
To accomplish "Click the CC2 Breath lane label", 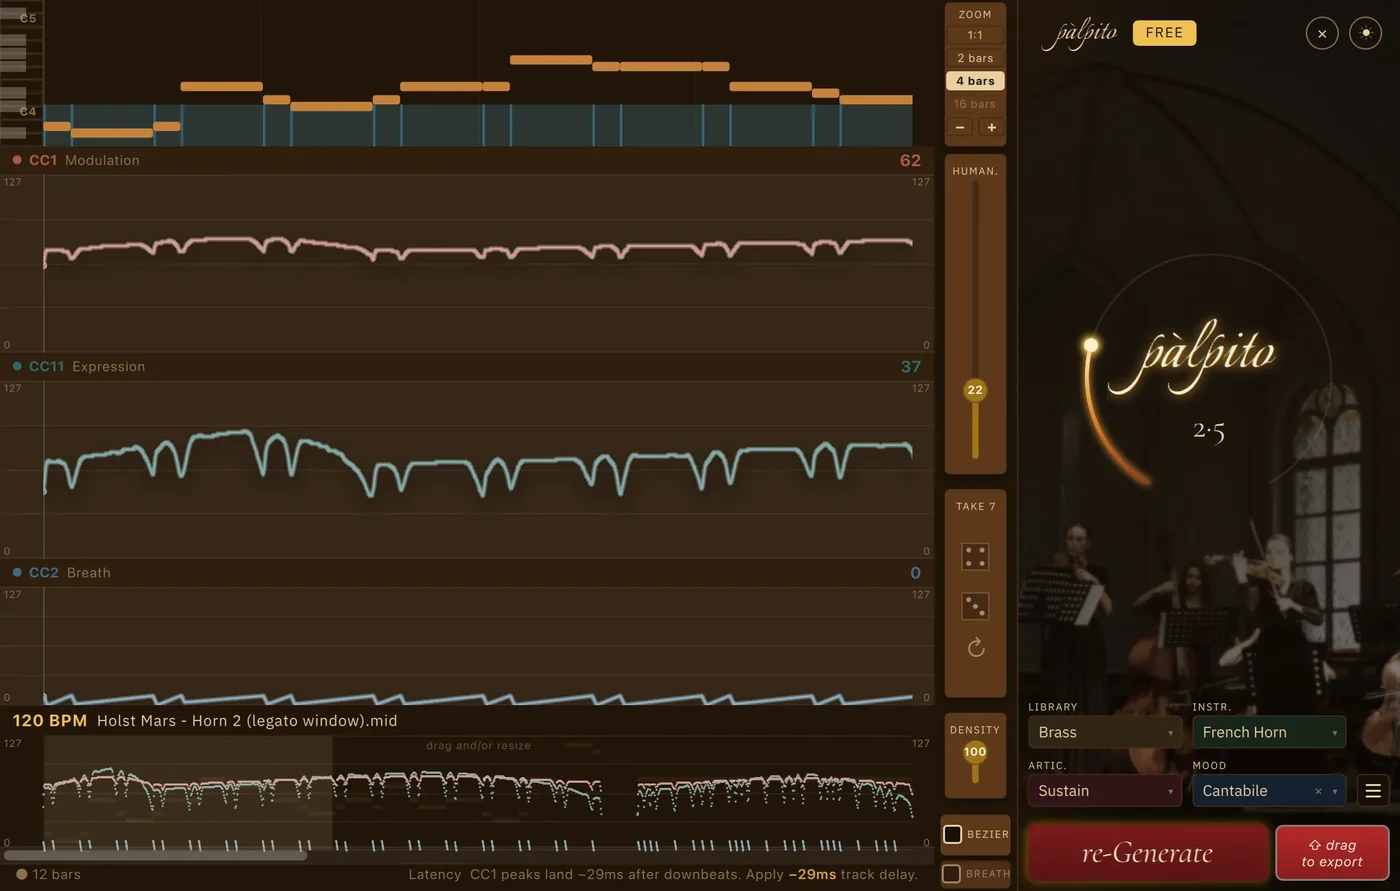I will pos(70,572).
